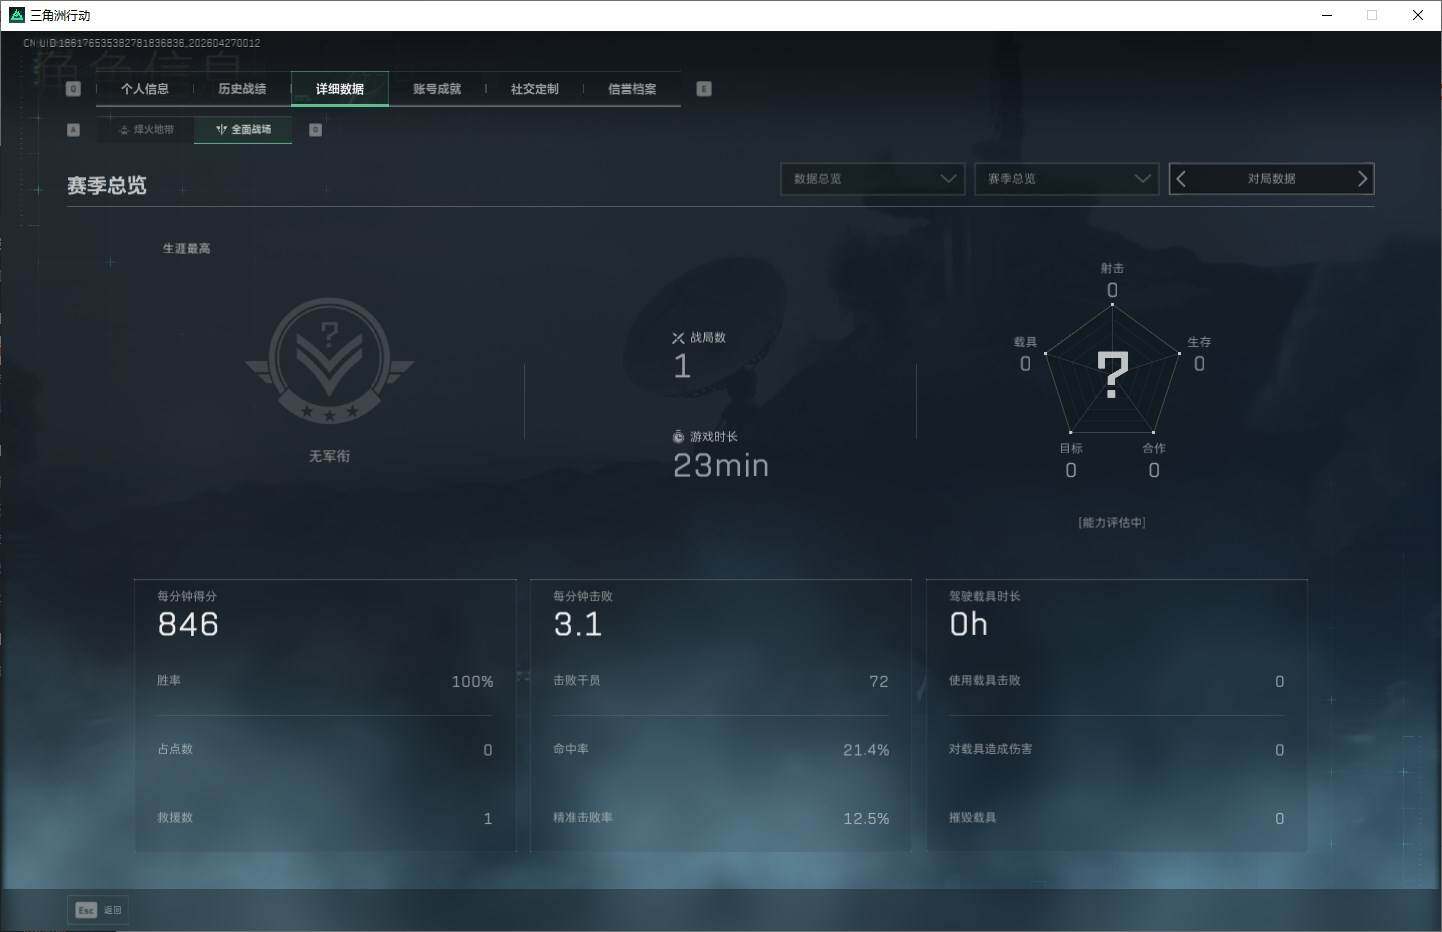Click the 12.5% precision kill value
Image resolution: width=1442 pixels, height=932 pixels.
click(x=866, y=819)
